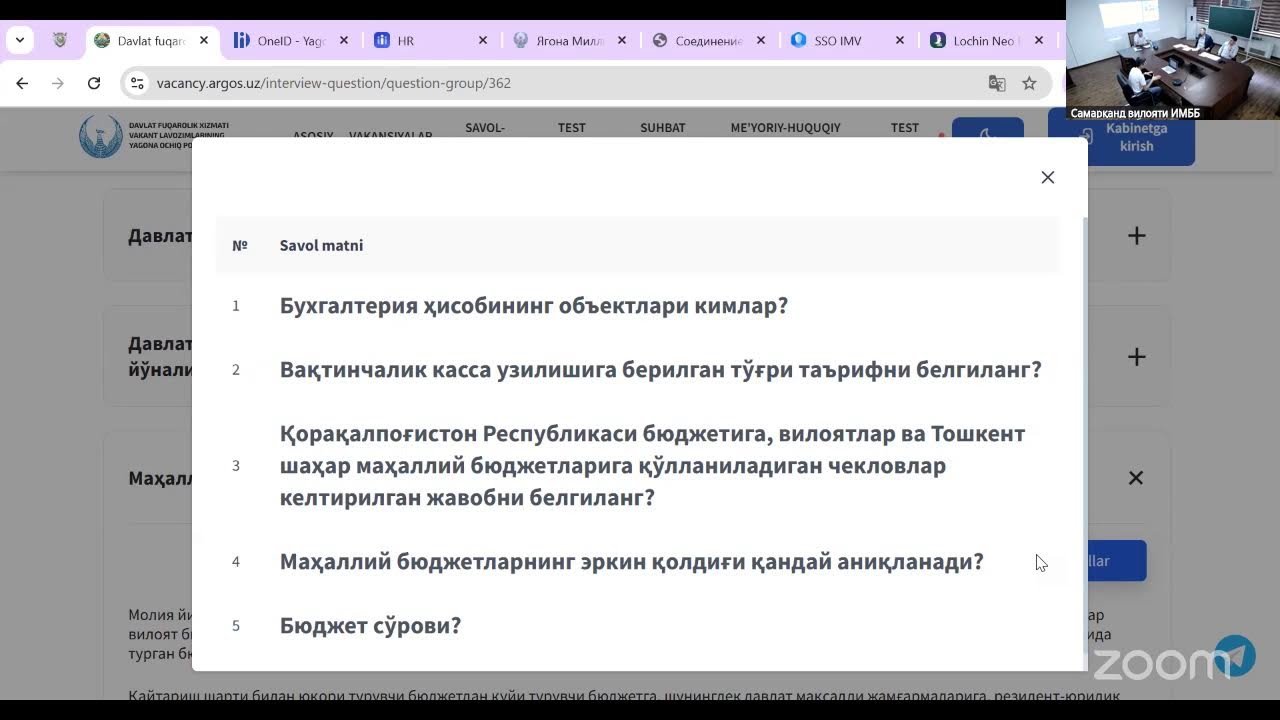The height and width of the screenshot is (720, 1280).
Task: Go back with the browser back arrow
Action: [x=22, y=83]
